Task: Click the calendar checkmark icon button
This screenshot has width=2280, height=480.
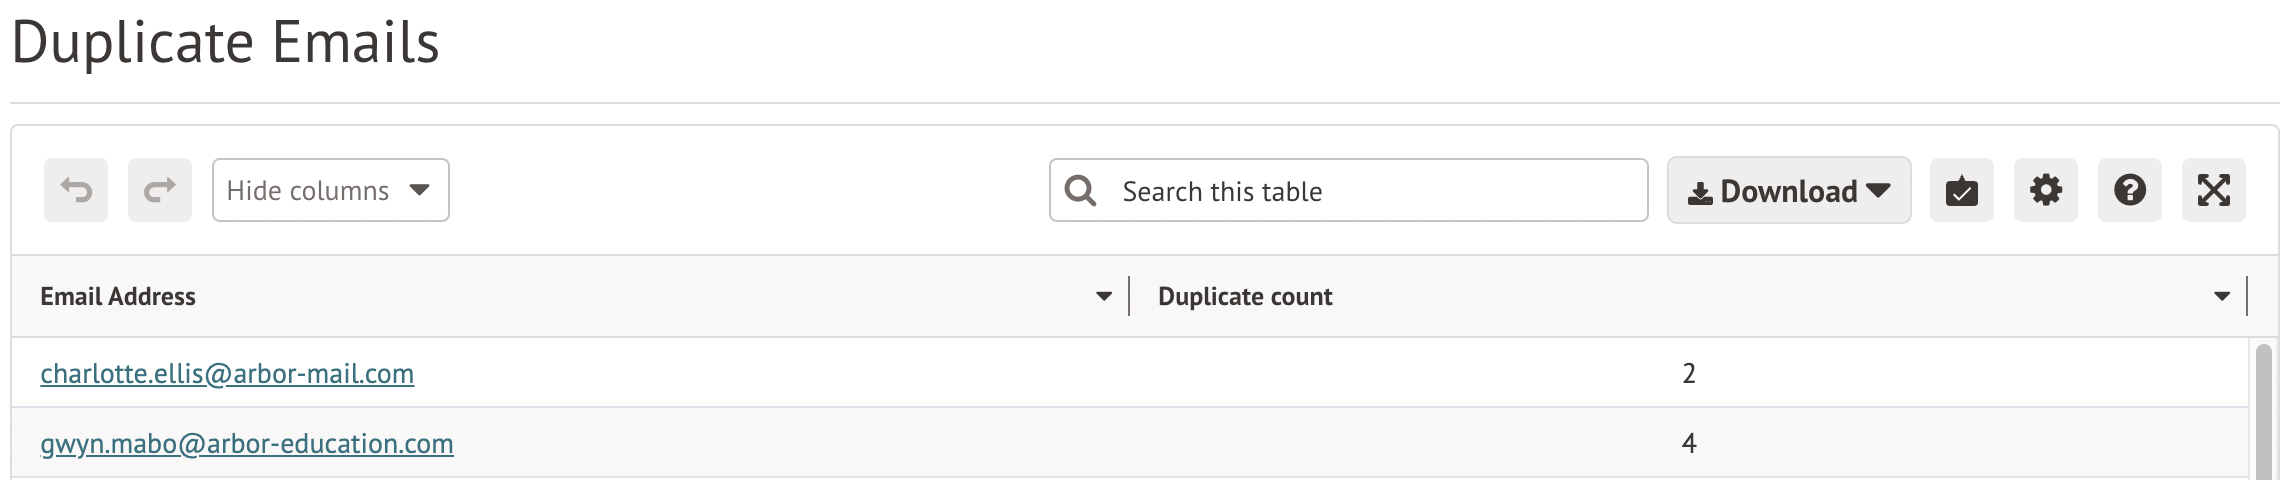Action: [x=1962, y=190]
